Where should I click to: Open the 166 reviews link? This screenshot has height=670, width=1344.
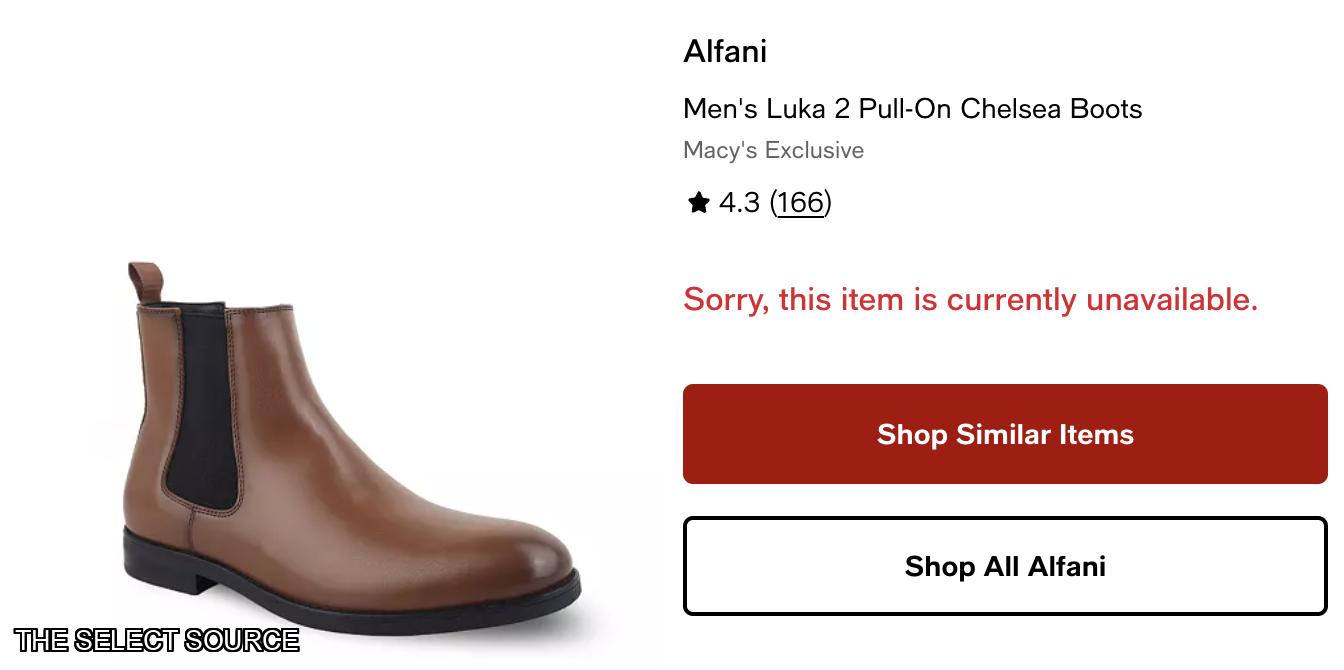pos(800,203)
